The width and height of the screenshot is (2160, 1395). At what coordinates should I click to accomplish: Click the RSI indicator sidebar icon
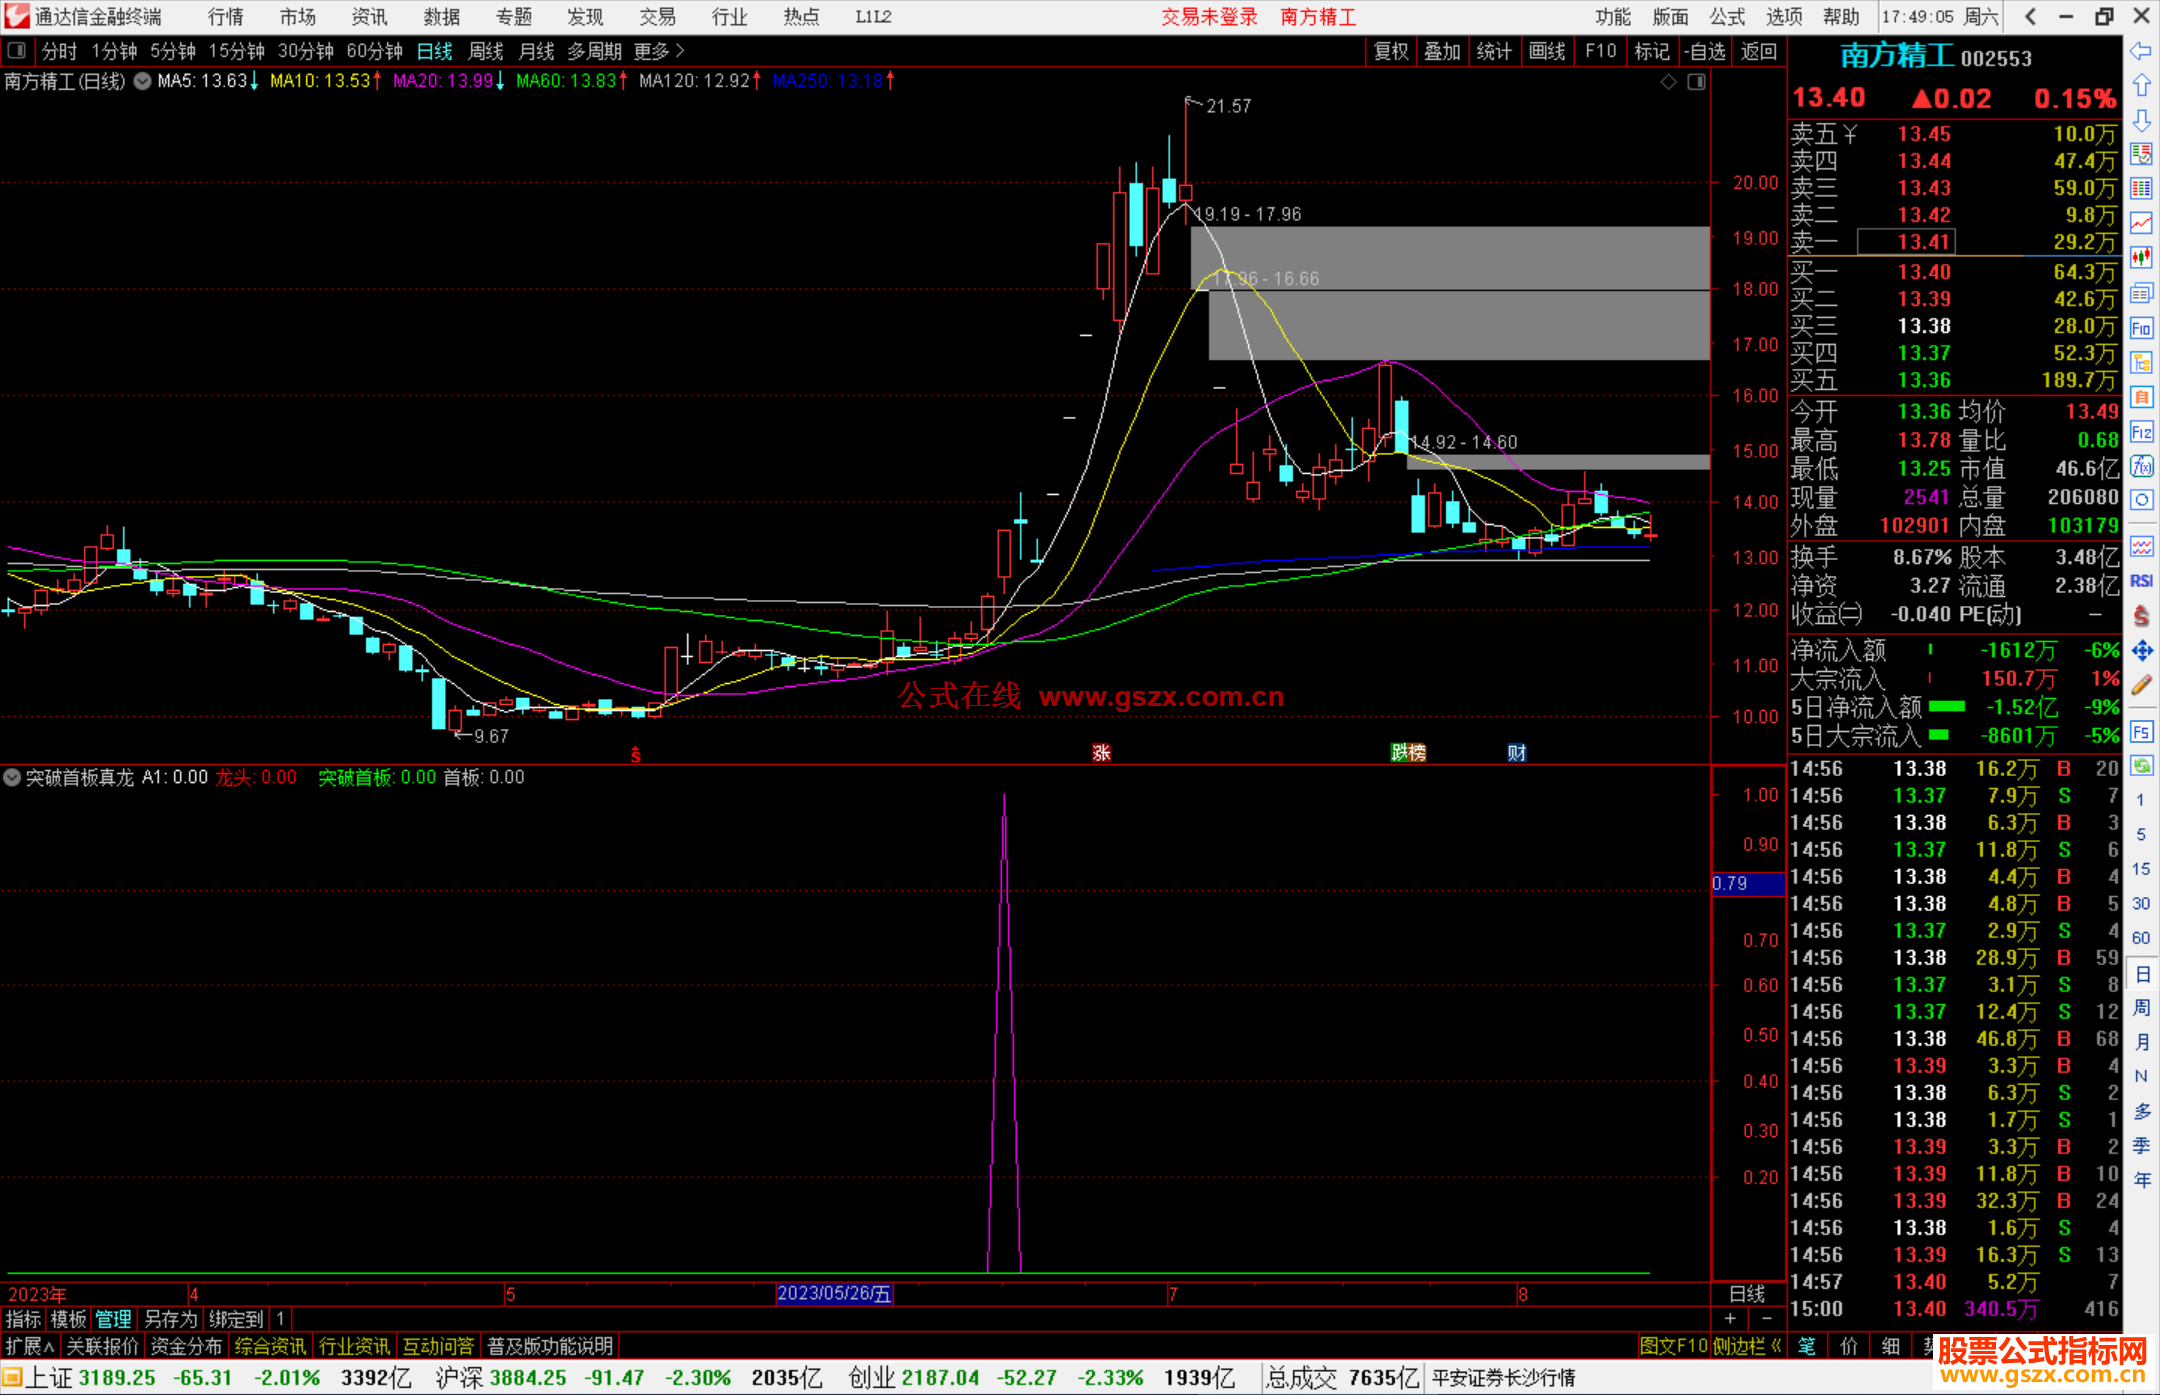pos(2141,581)
